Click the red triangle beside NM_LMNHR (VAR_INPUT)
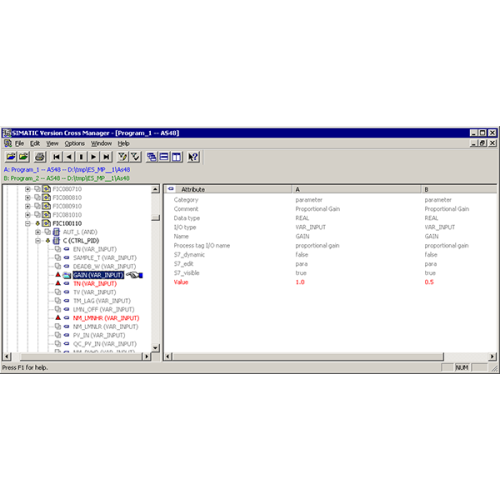The width and height of the screenshot is (500, 500). point(58,318)
